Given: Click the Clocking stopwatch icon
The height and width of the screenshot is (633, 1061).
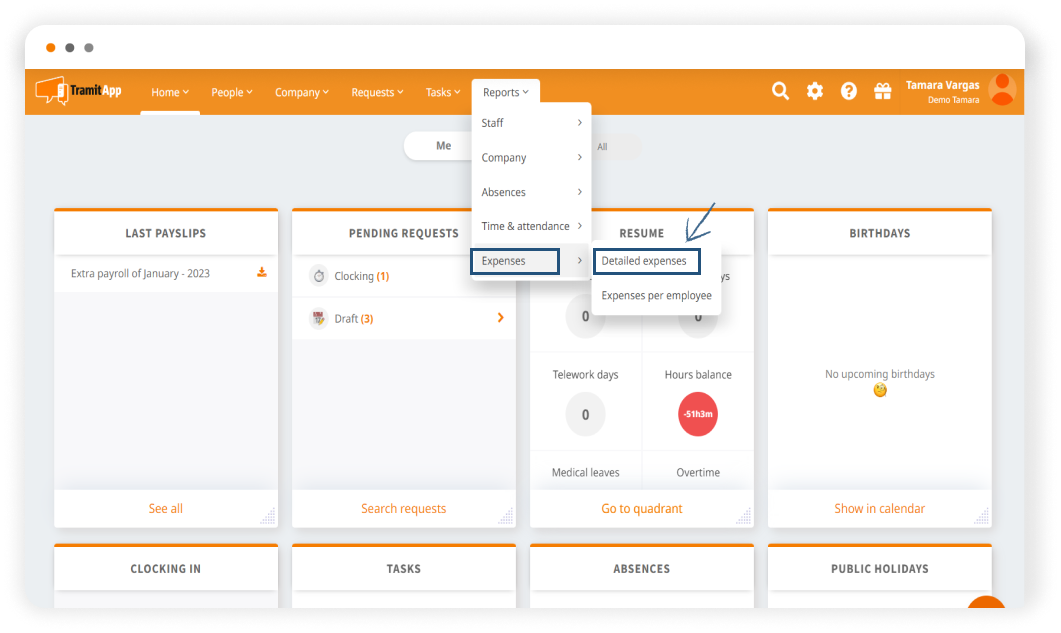Looking at the screenshot, I should 319,276.
